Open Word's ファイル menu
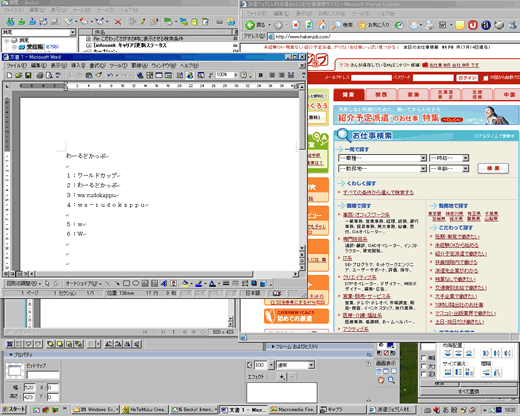The image size is (520, 416). pyautogui.click(x=17, y=66)
